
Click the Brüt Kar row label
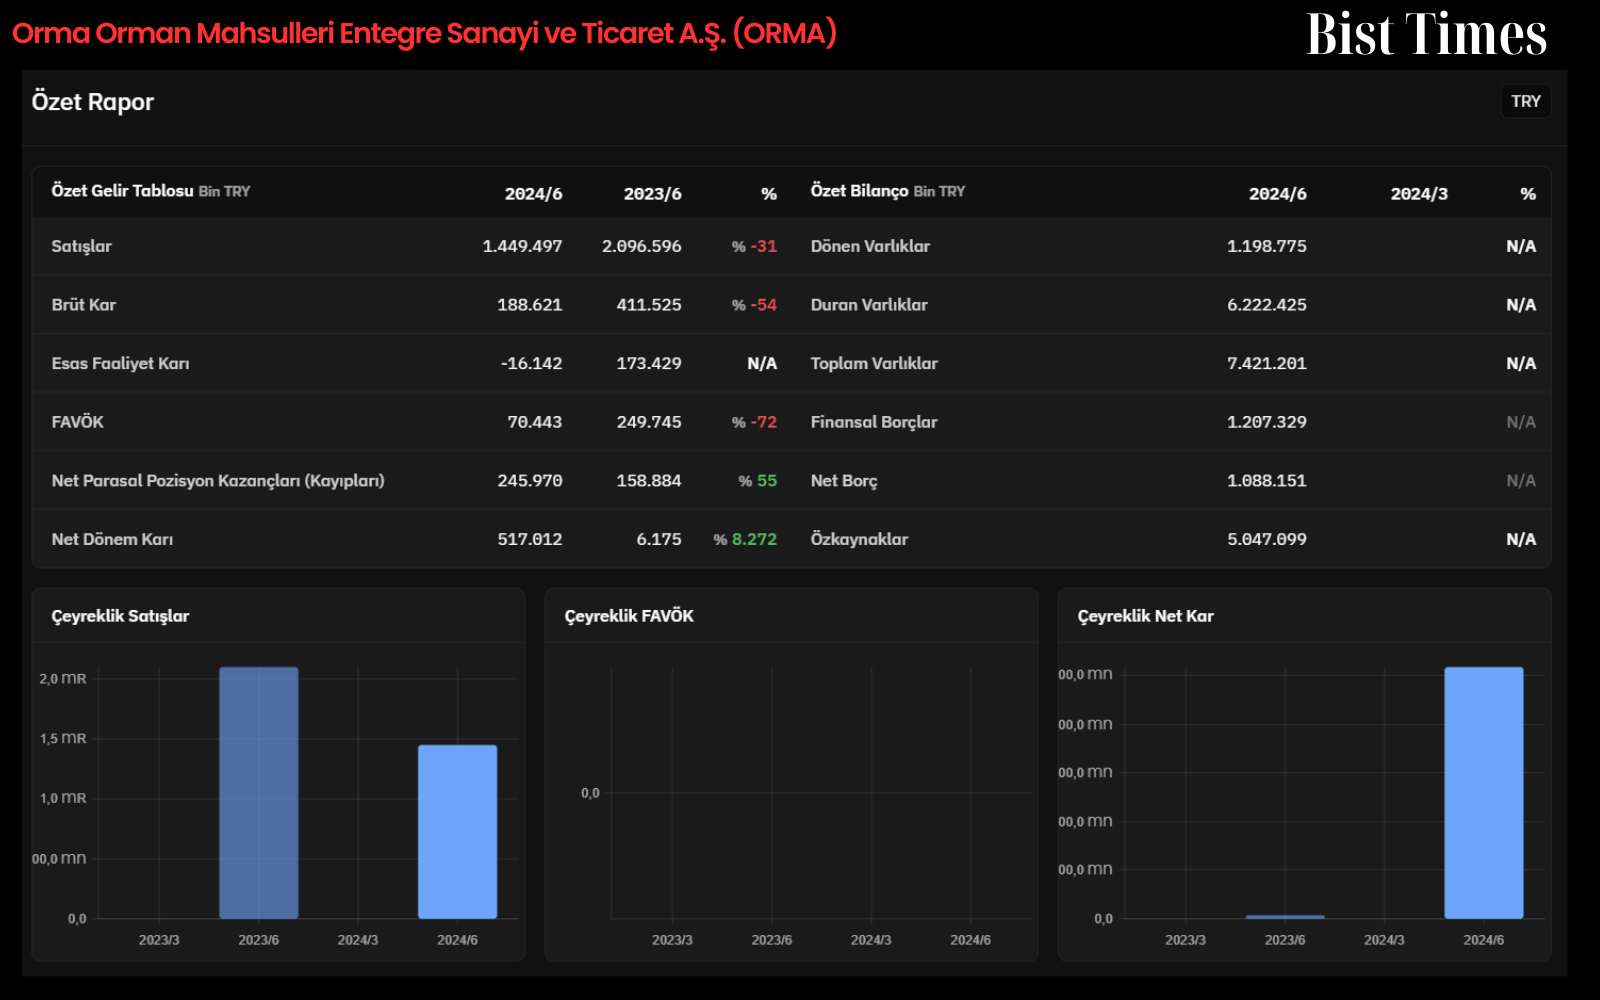[84, 305]
